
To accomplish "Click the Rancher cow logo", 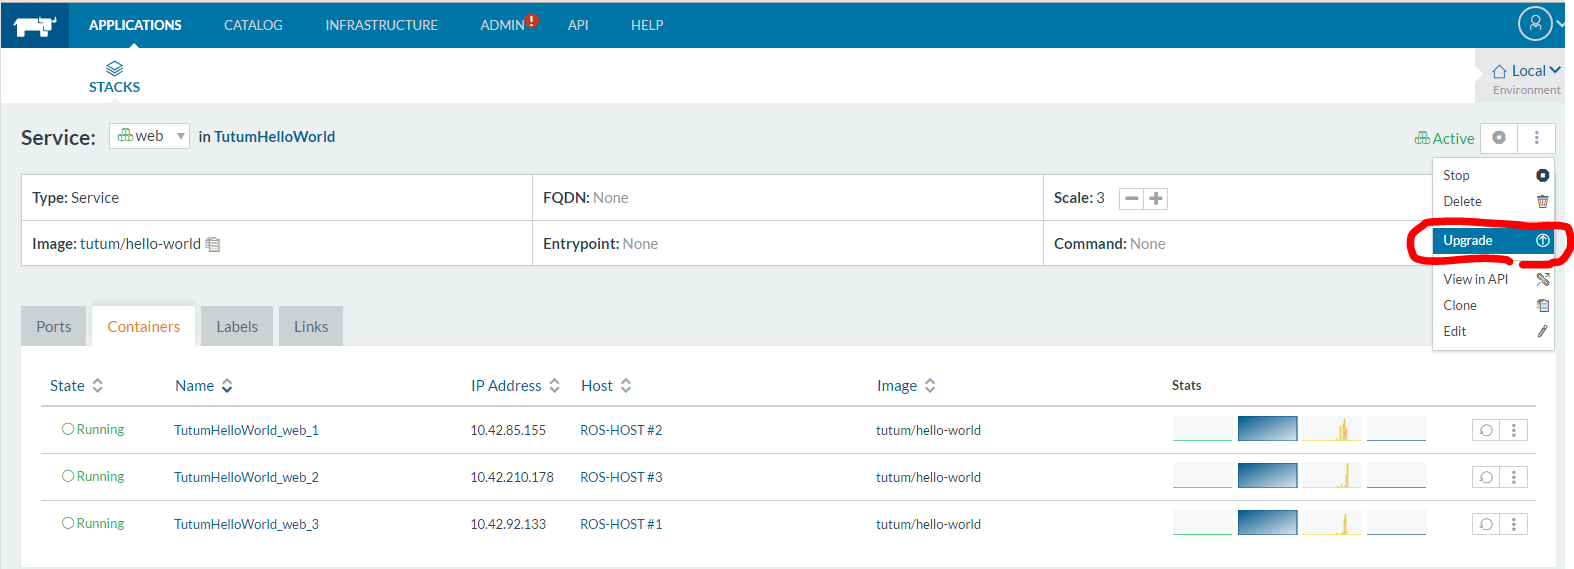I will [x=35, y=25].
